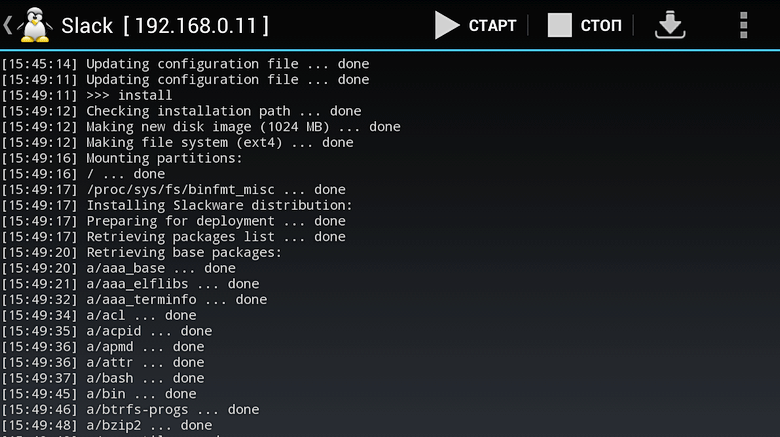Start the Linux container with СТАРТ

coord(476,25)
